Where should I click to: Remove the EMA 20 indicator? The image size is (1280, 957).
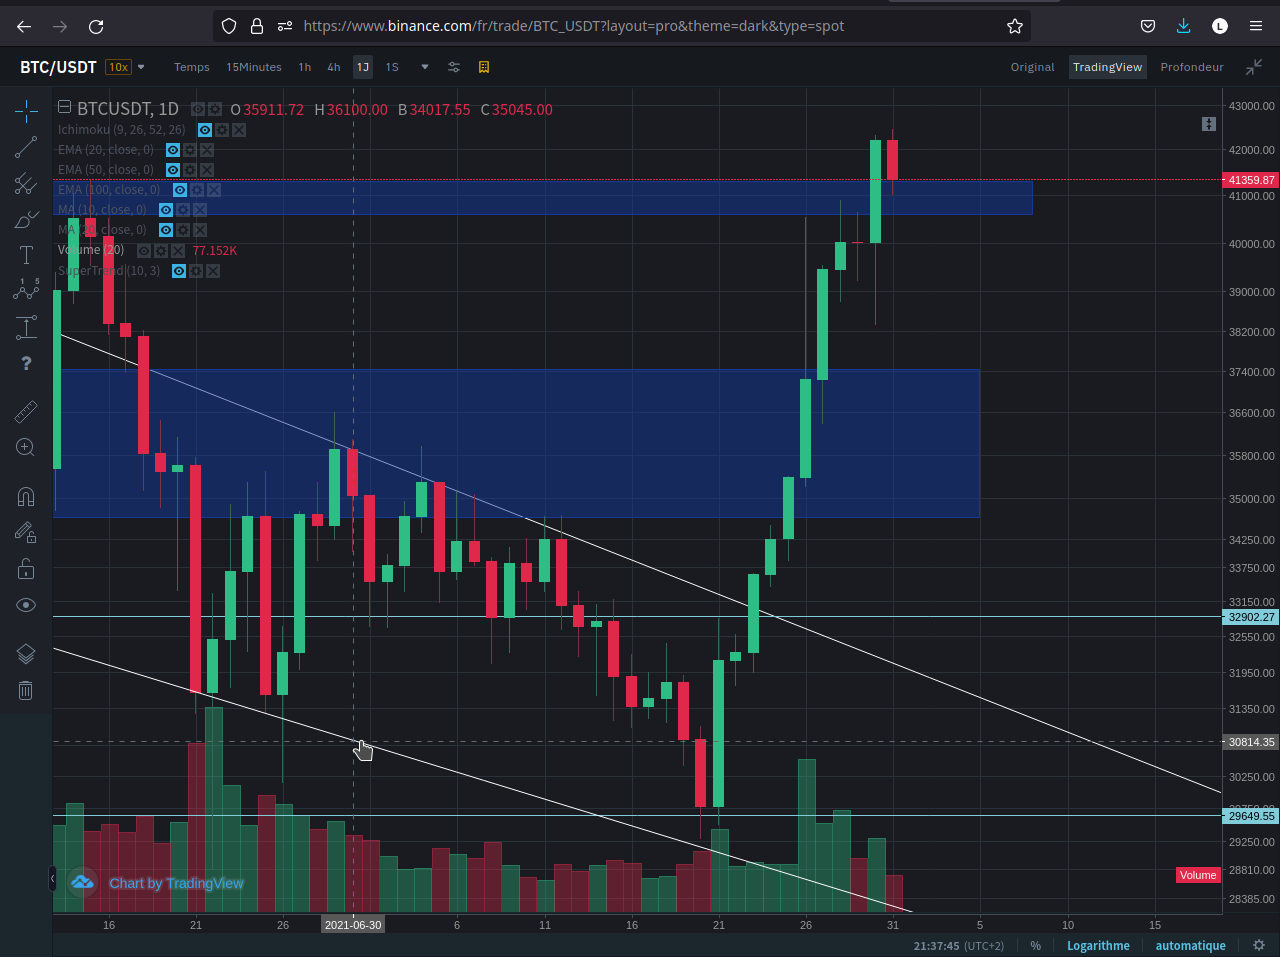(x=207, y=150)
